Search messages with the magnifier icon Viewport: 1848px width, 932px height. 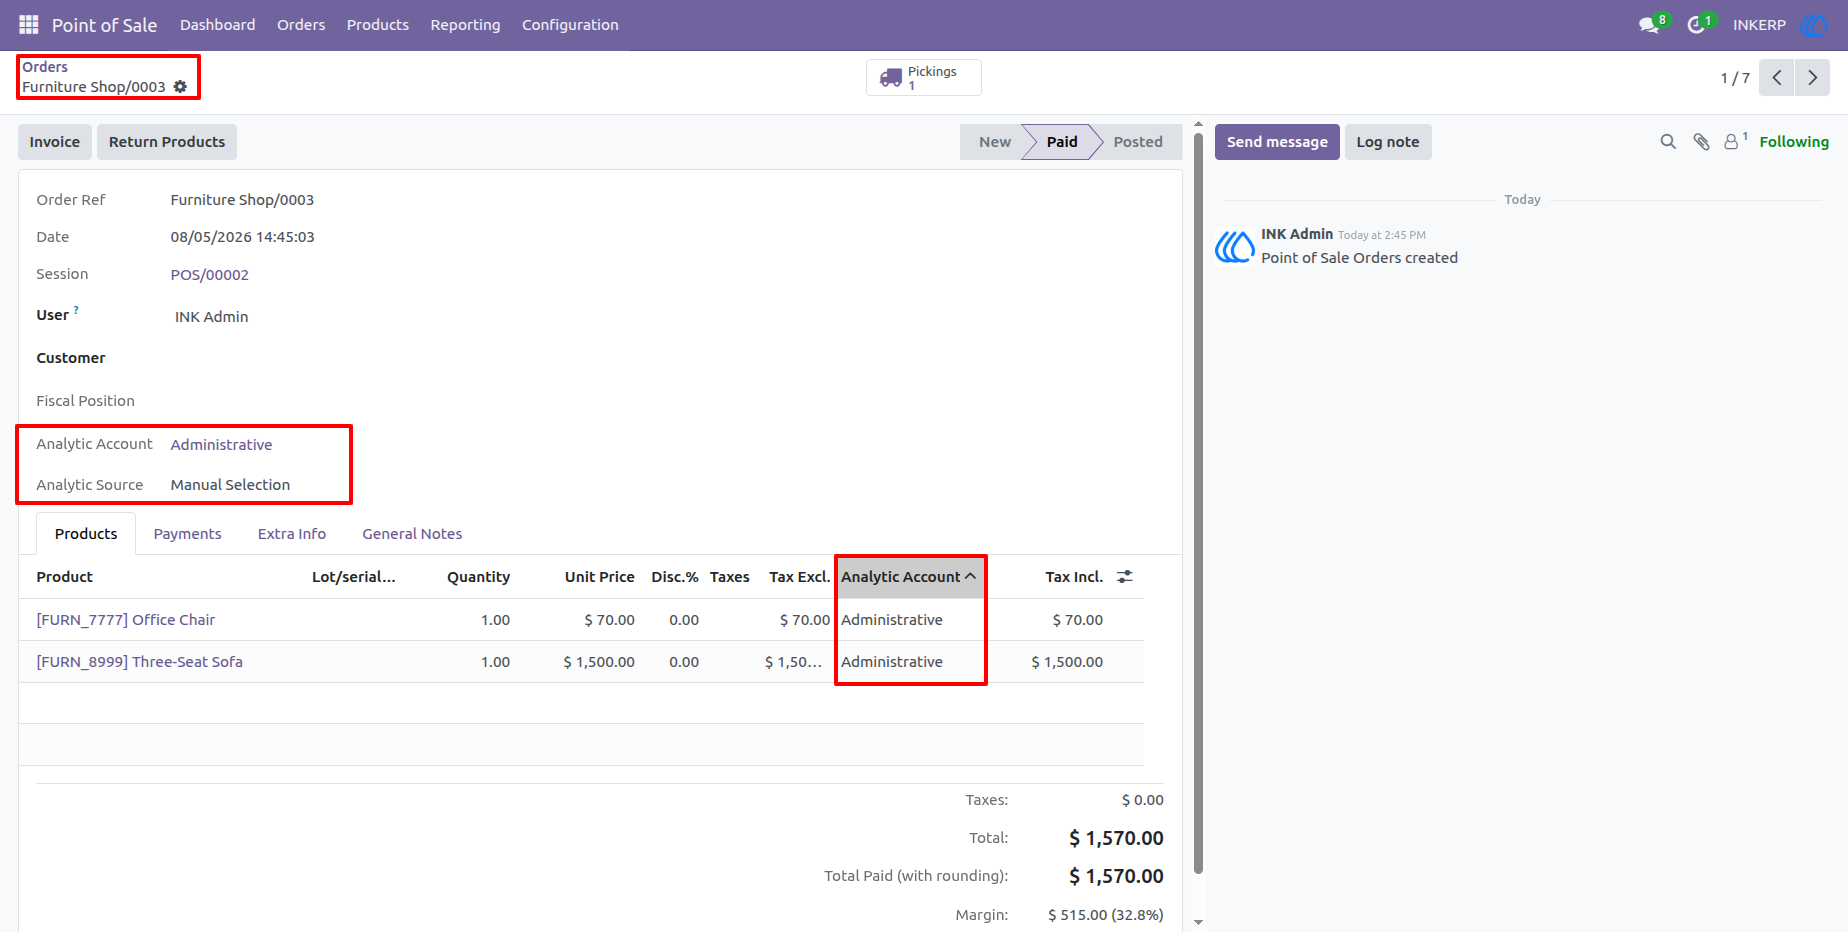(x=1668, y=142)
